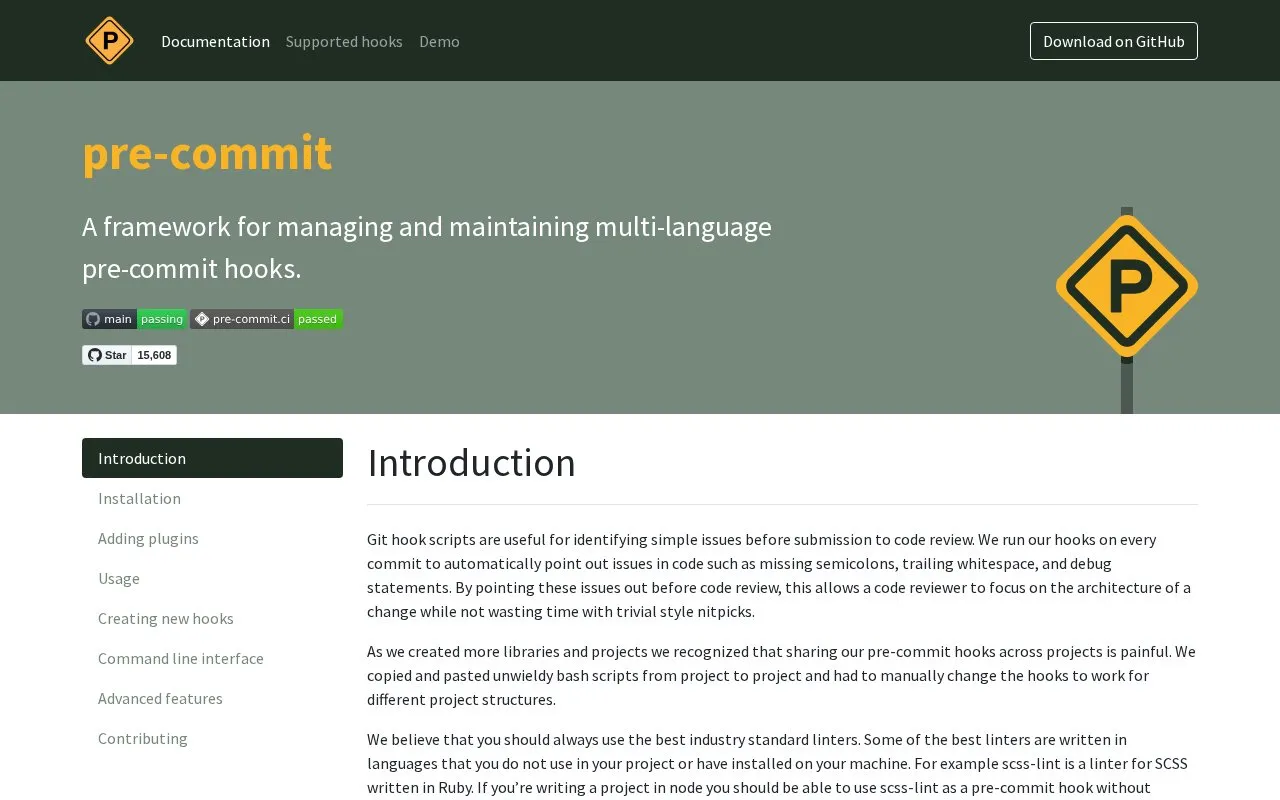Click the GitHub Star button
This screenshot has width=1280, height=800.
click(x=107, y=355)
